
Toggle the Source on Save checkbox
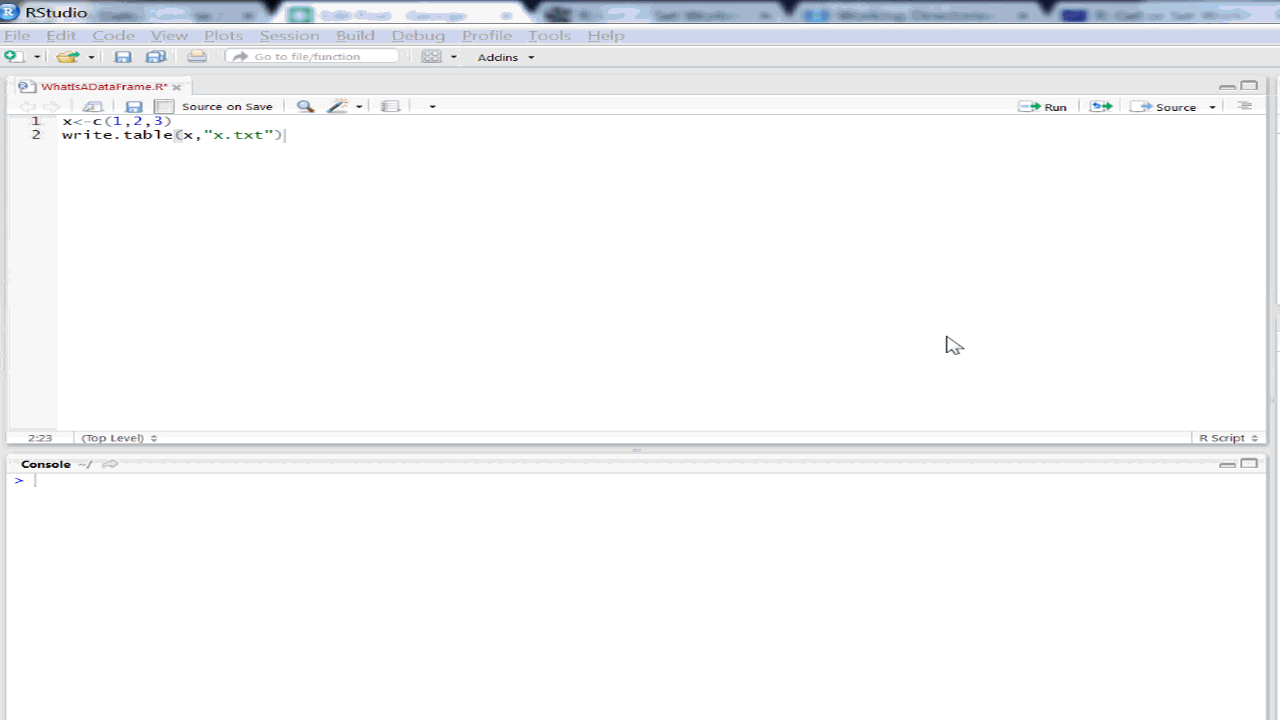(x=165, y=107)
